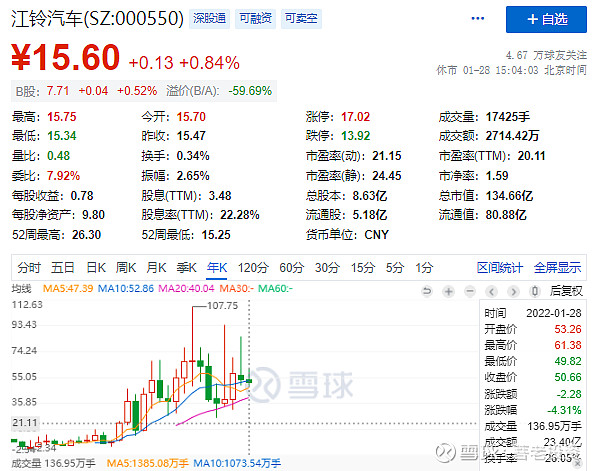This screenshot has height=471, width=598.
Task: Click the MA20:40.04 indicator label
Action: [186, 289]
